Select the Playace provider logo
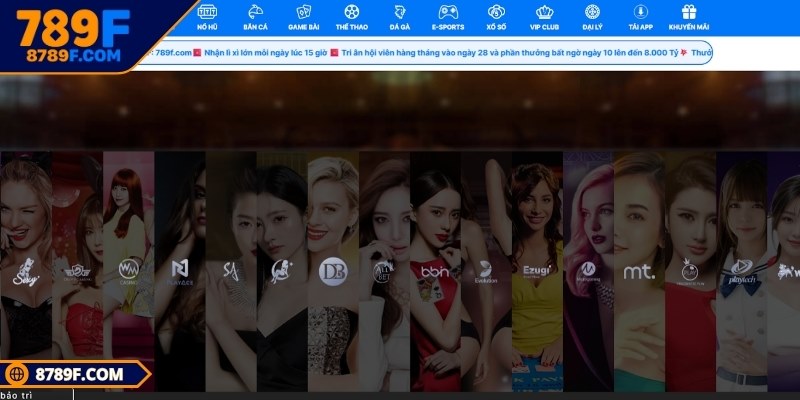Screen dimensions: 800x400 click(x=180, y=271)
